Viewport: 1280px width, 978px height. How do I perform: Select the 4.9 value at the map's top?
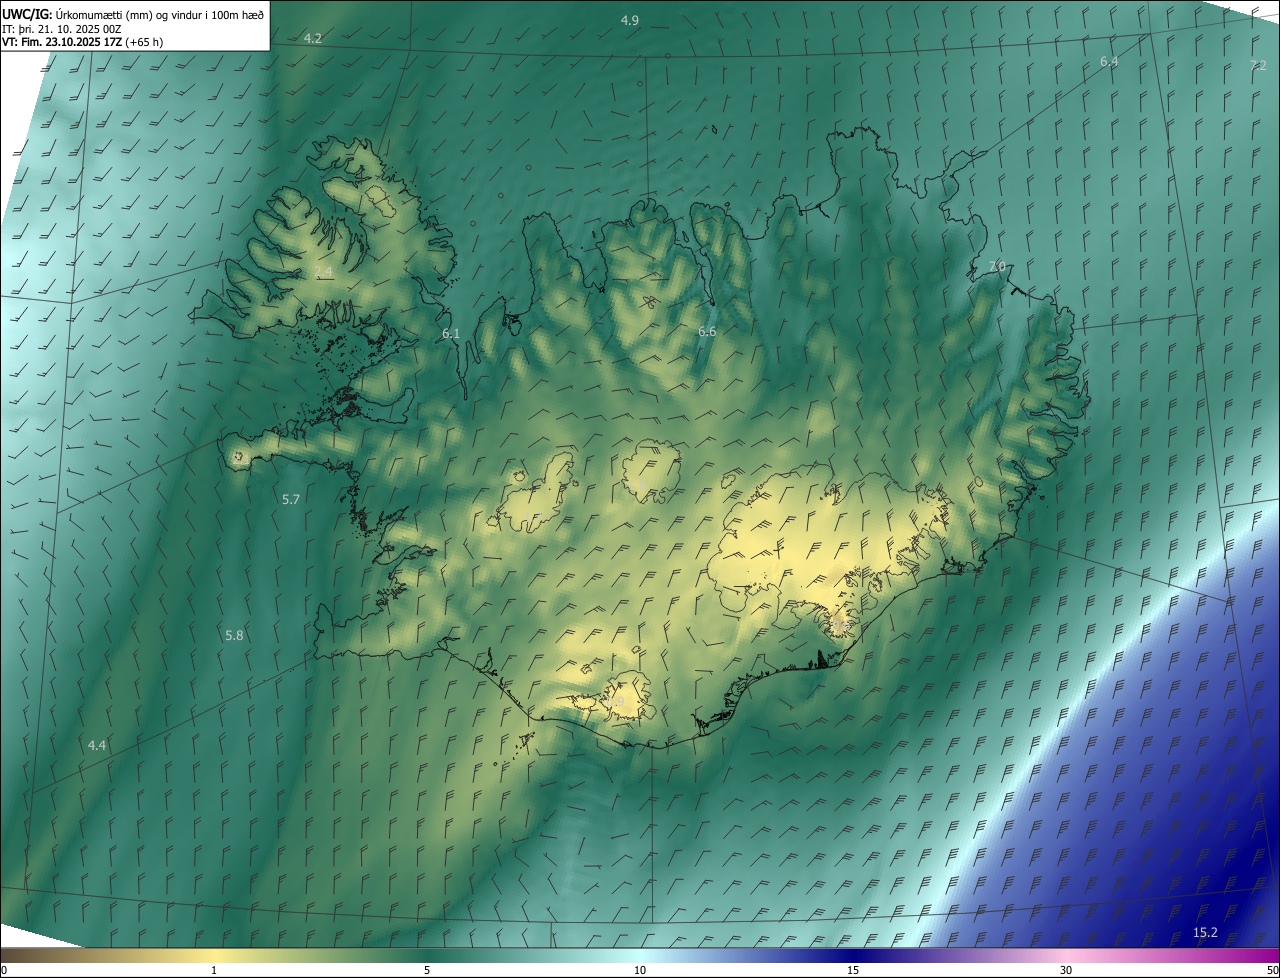[630, 21]
